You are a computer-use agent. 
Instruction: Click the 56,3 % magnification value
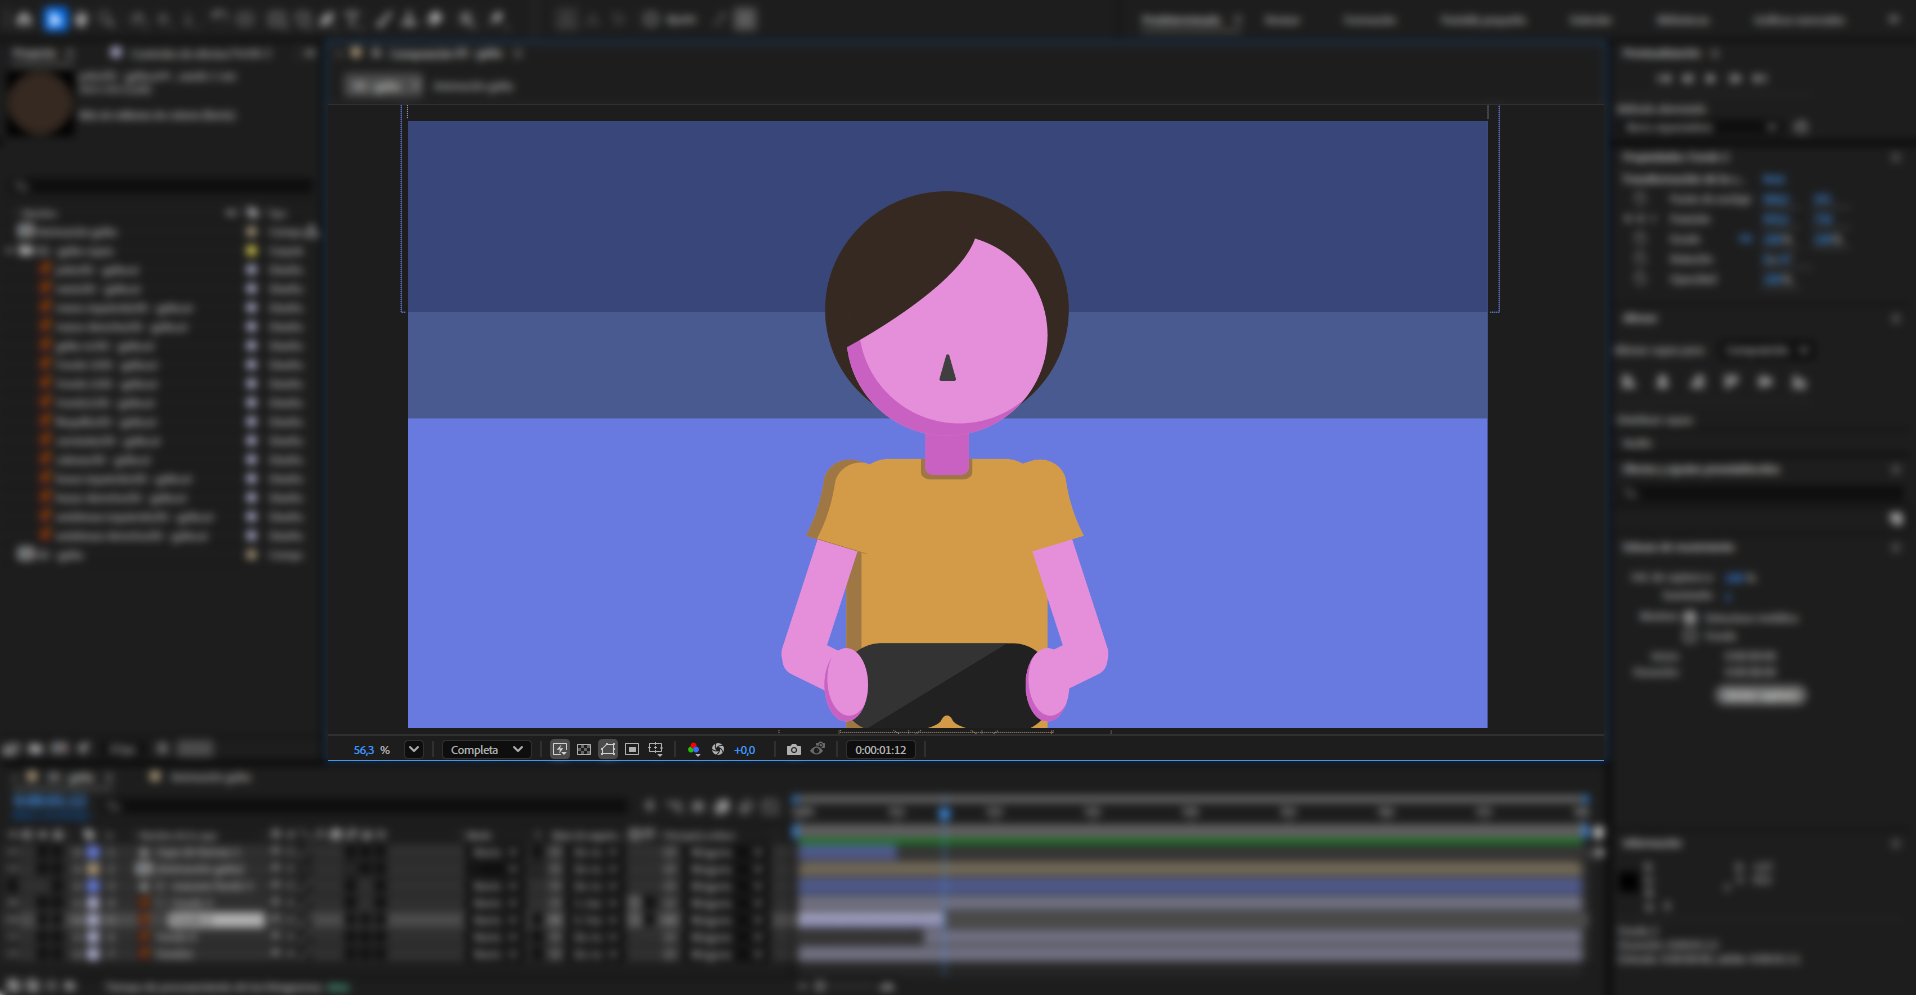point(371,750)
